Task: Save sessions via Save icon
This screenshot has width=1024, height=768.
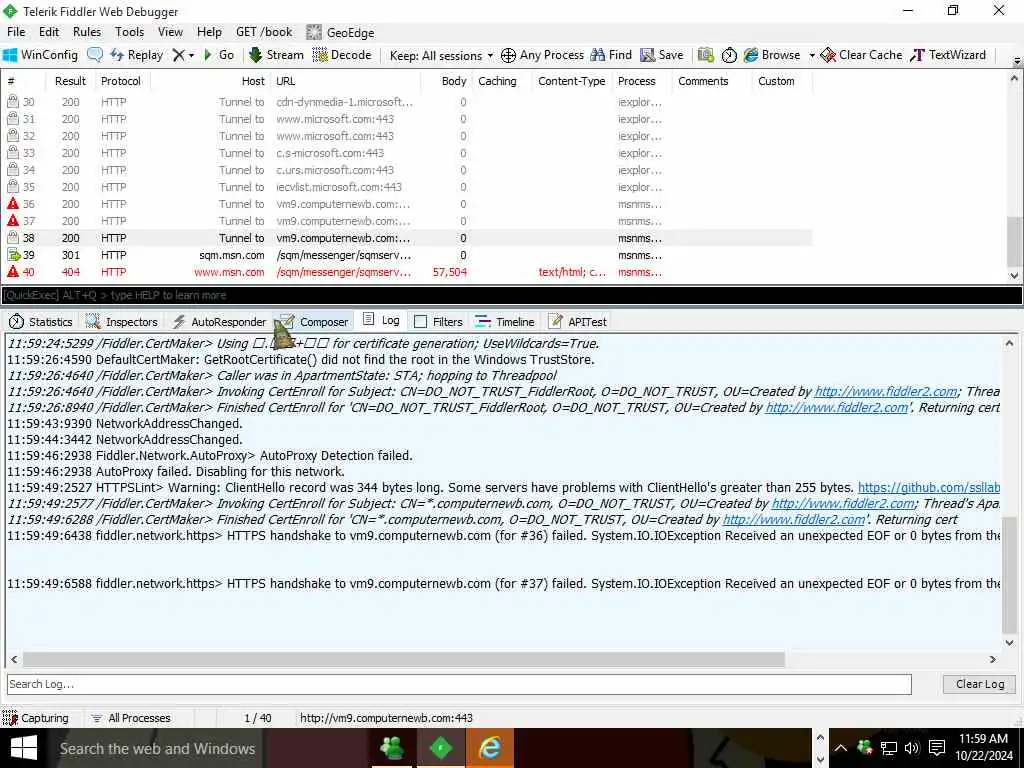Action: (662, 55)
